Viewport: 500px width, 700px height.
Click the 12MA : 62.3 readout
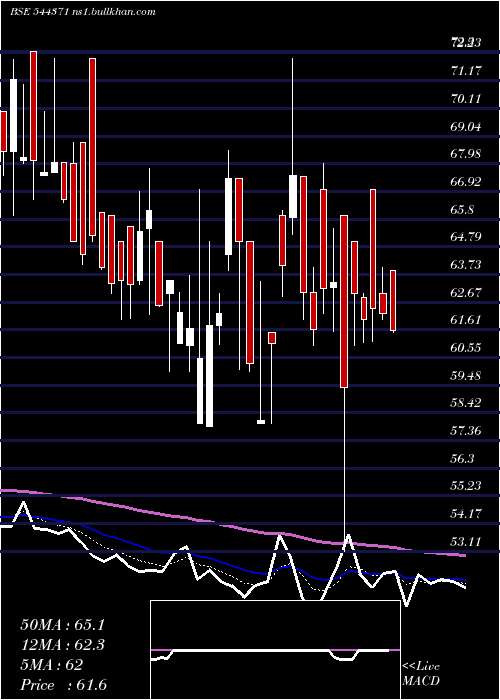coord(64,645)
